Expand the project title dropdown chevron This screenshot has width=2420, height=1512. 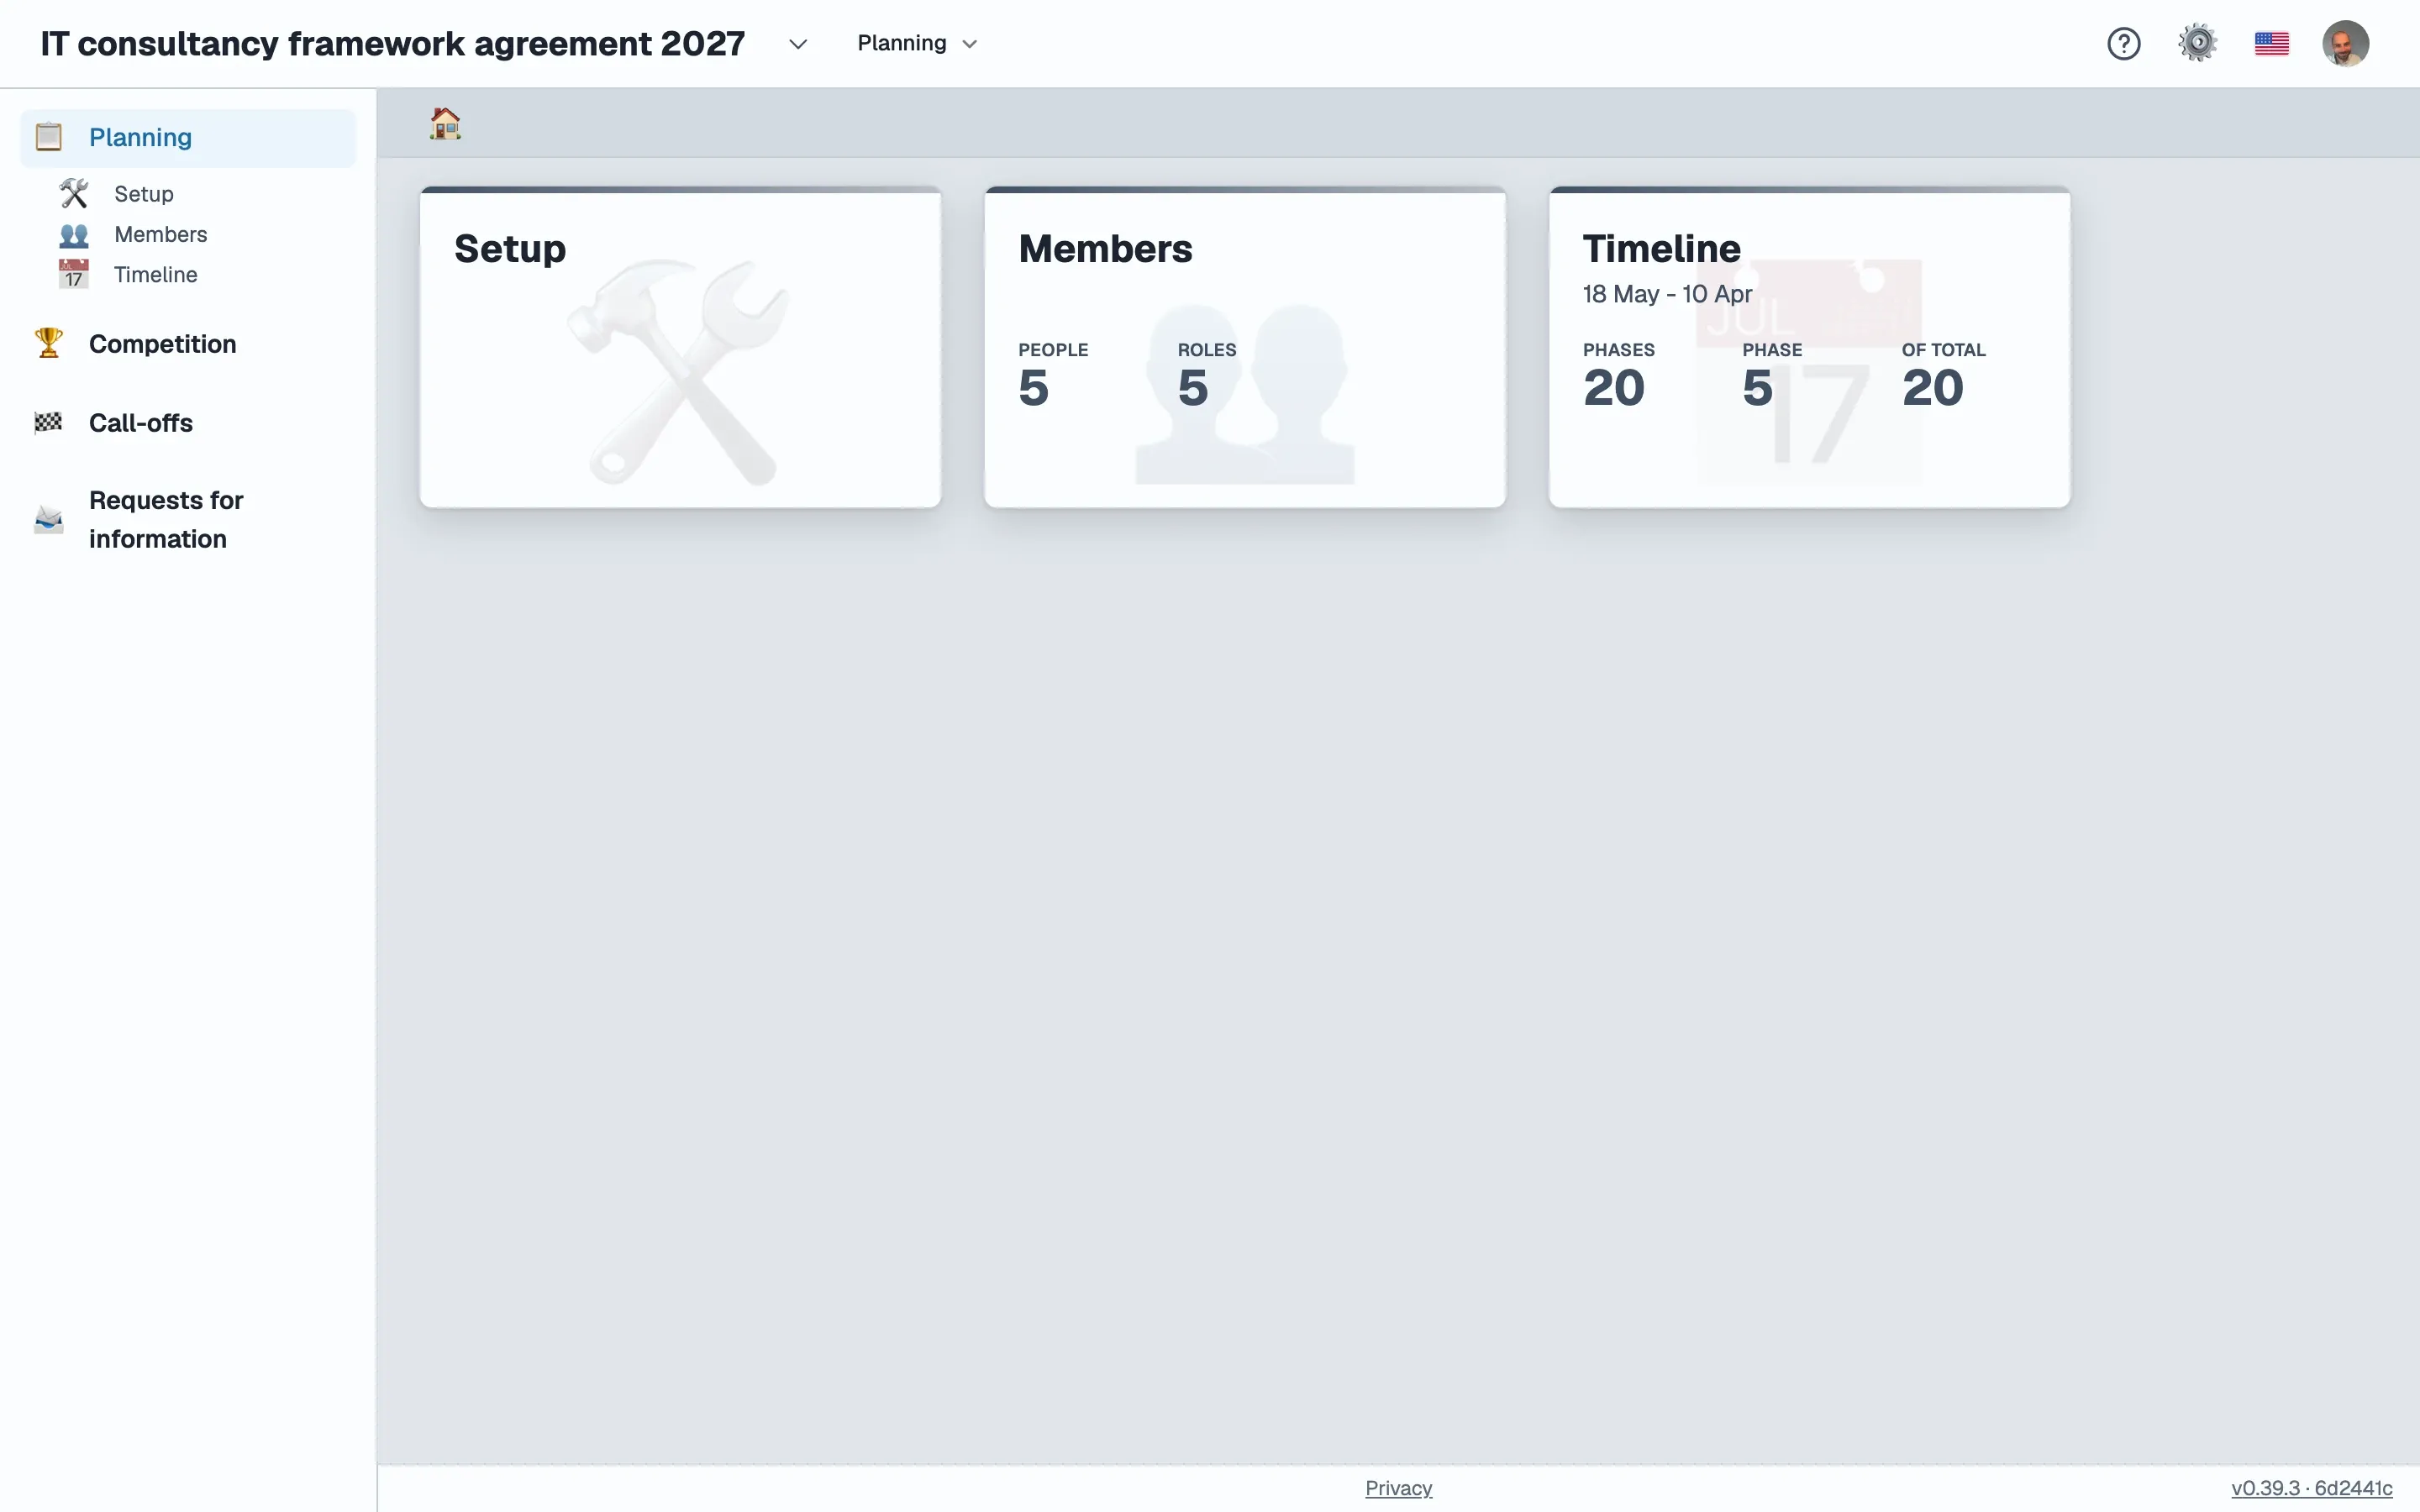pyautogui.click(x=797, y=44)
